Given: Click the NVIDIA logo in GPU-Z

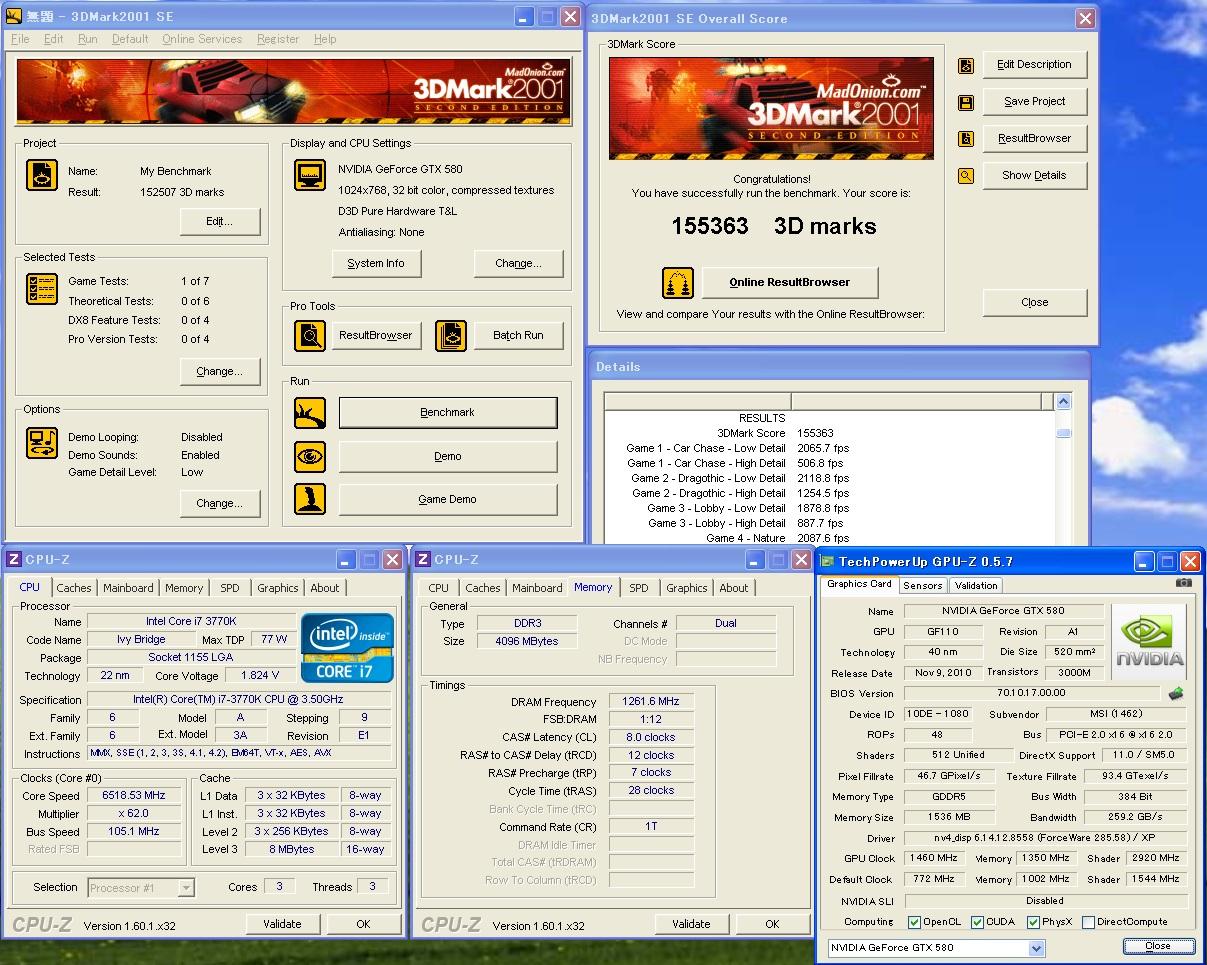Looking at the screenshot, I should click(x=1149, y=642).
